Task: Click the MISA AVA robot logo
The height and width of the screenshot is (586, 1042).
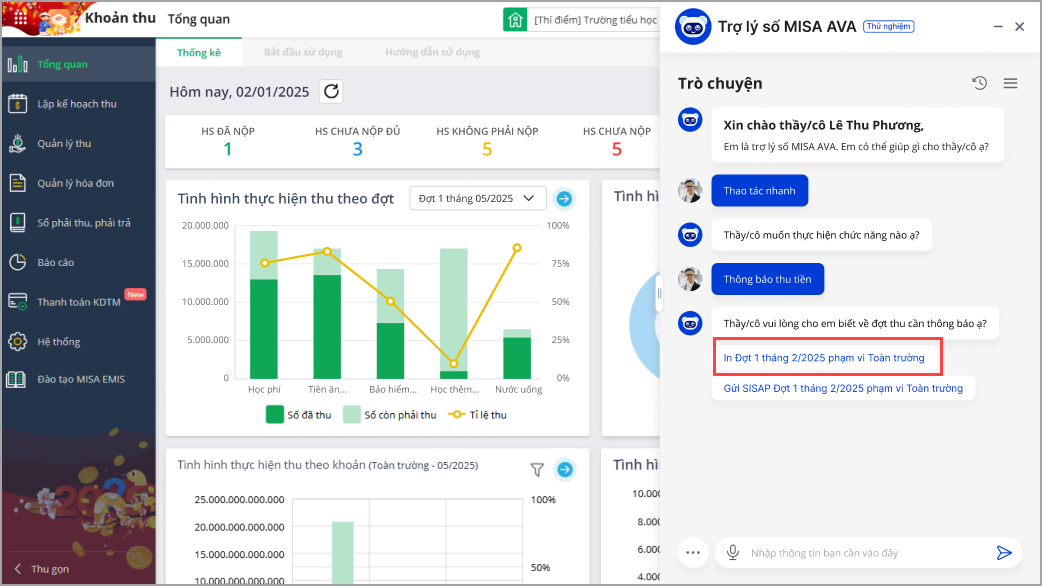Action: pyautogui.click(x=692, y=27)
